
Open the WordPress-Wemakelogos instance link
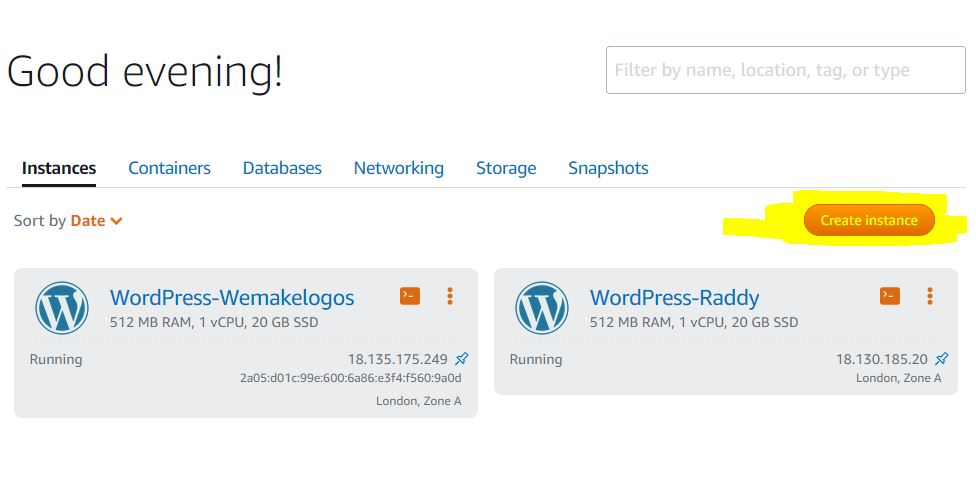(232, 297)
